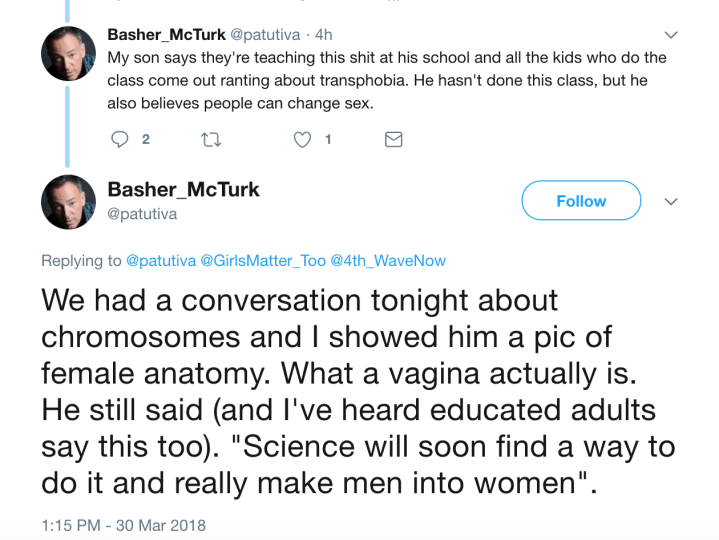Click the 1:15 PM - 30 Mar 2018 timestamp
The height and width of the screenshot is (540, 719).
point(123,524)
